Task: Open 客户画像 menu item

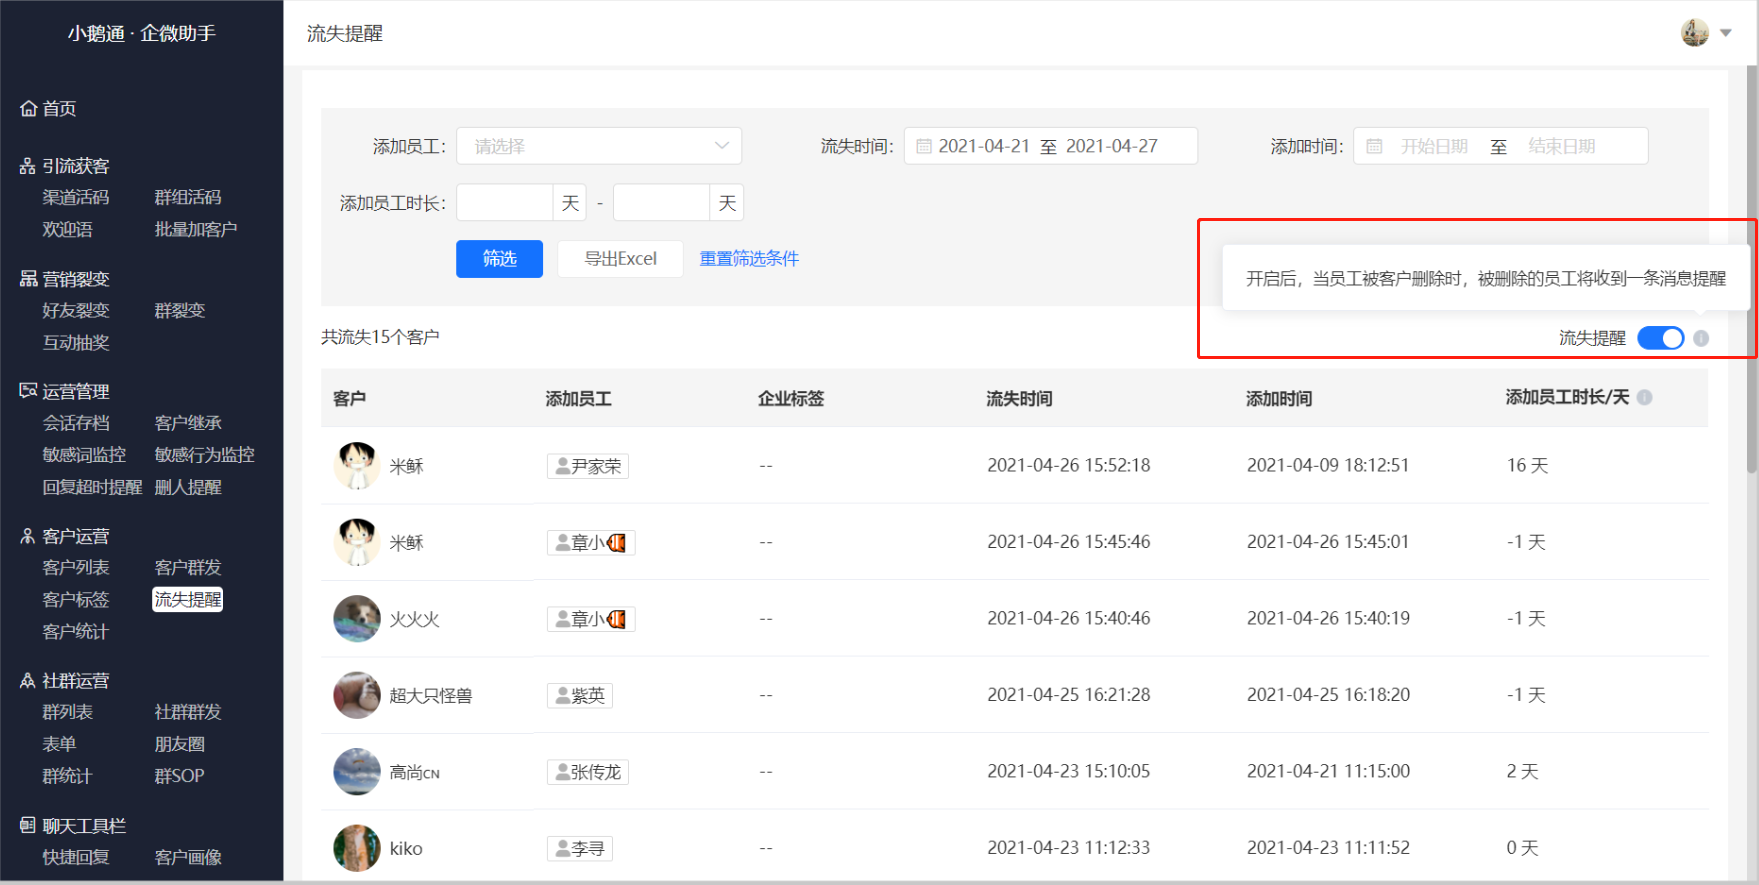Action: pos(188,858)
